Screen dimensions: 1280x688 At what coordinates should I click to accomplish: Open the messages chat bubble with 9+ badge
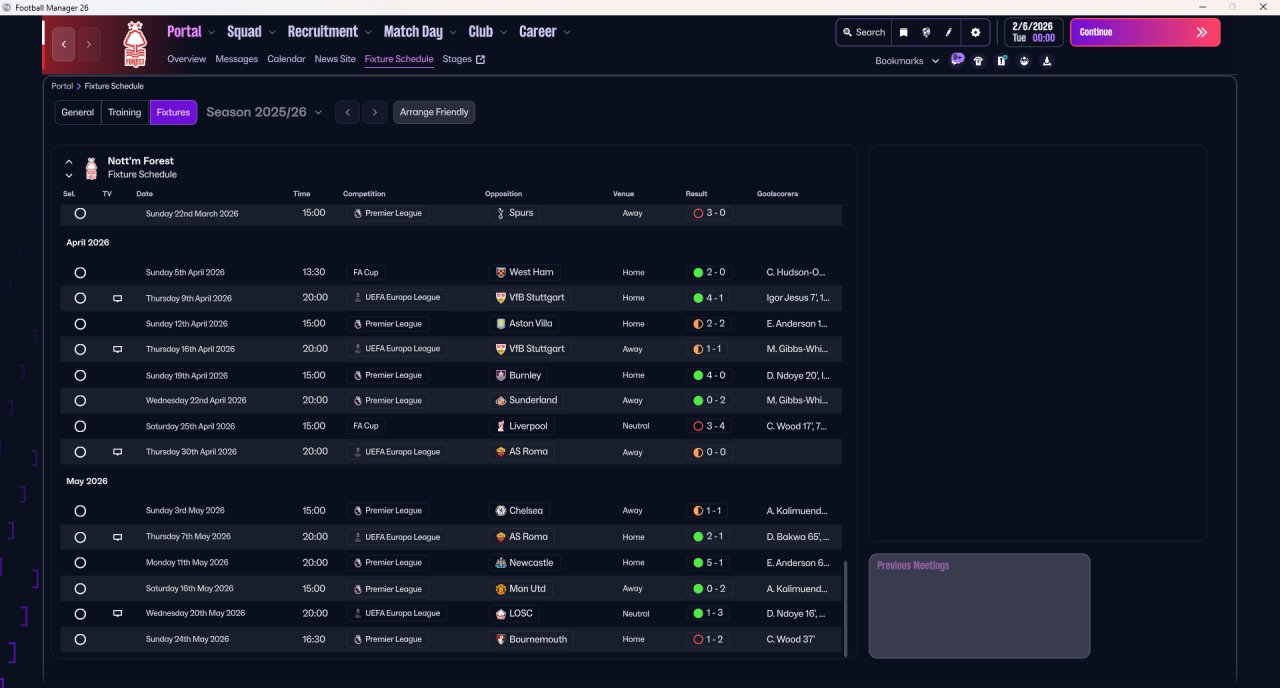tap(957, 60)
